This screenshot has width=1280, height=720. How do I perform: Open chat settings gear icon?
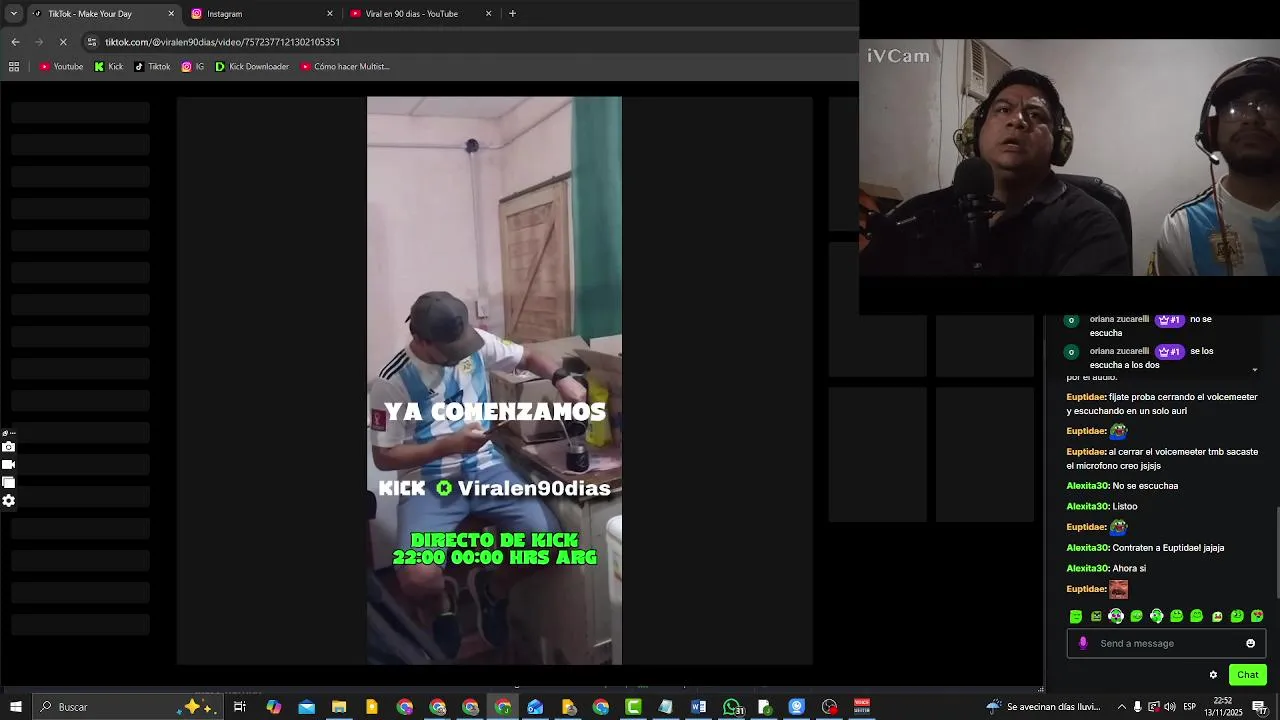point(1213,675)
